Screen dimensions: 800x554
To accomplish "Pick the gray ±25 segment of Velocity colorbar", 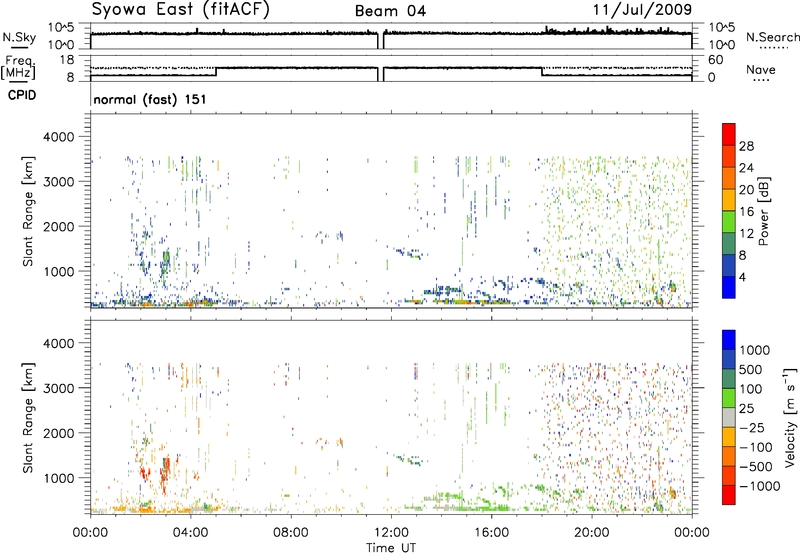I will coord(729,417).
